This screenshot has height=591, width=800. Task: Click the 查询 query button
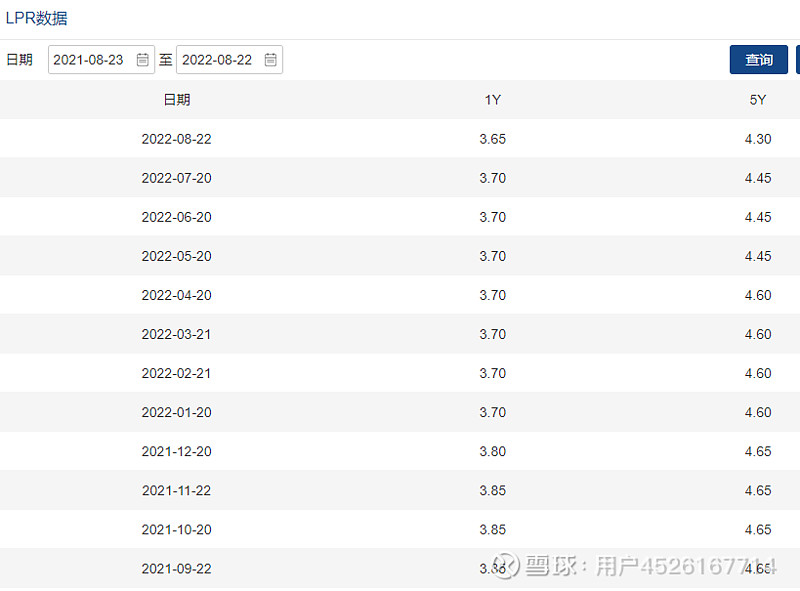tap(759, 60)
